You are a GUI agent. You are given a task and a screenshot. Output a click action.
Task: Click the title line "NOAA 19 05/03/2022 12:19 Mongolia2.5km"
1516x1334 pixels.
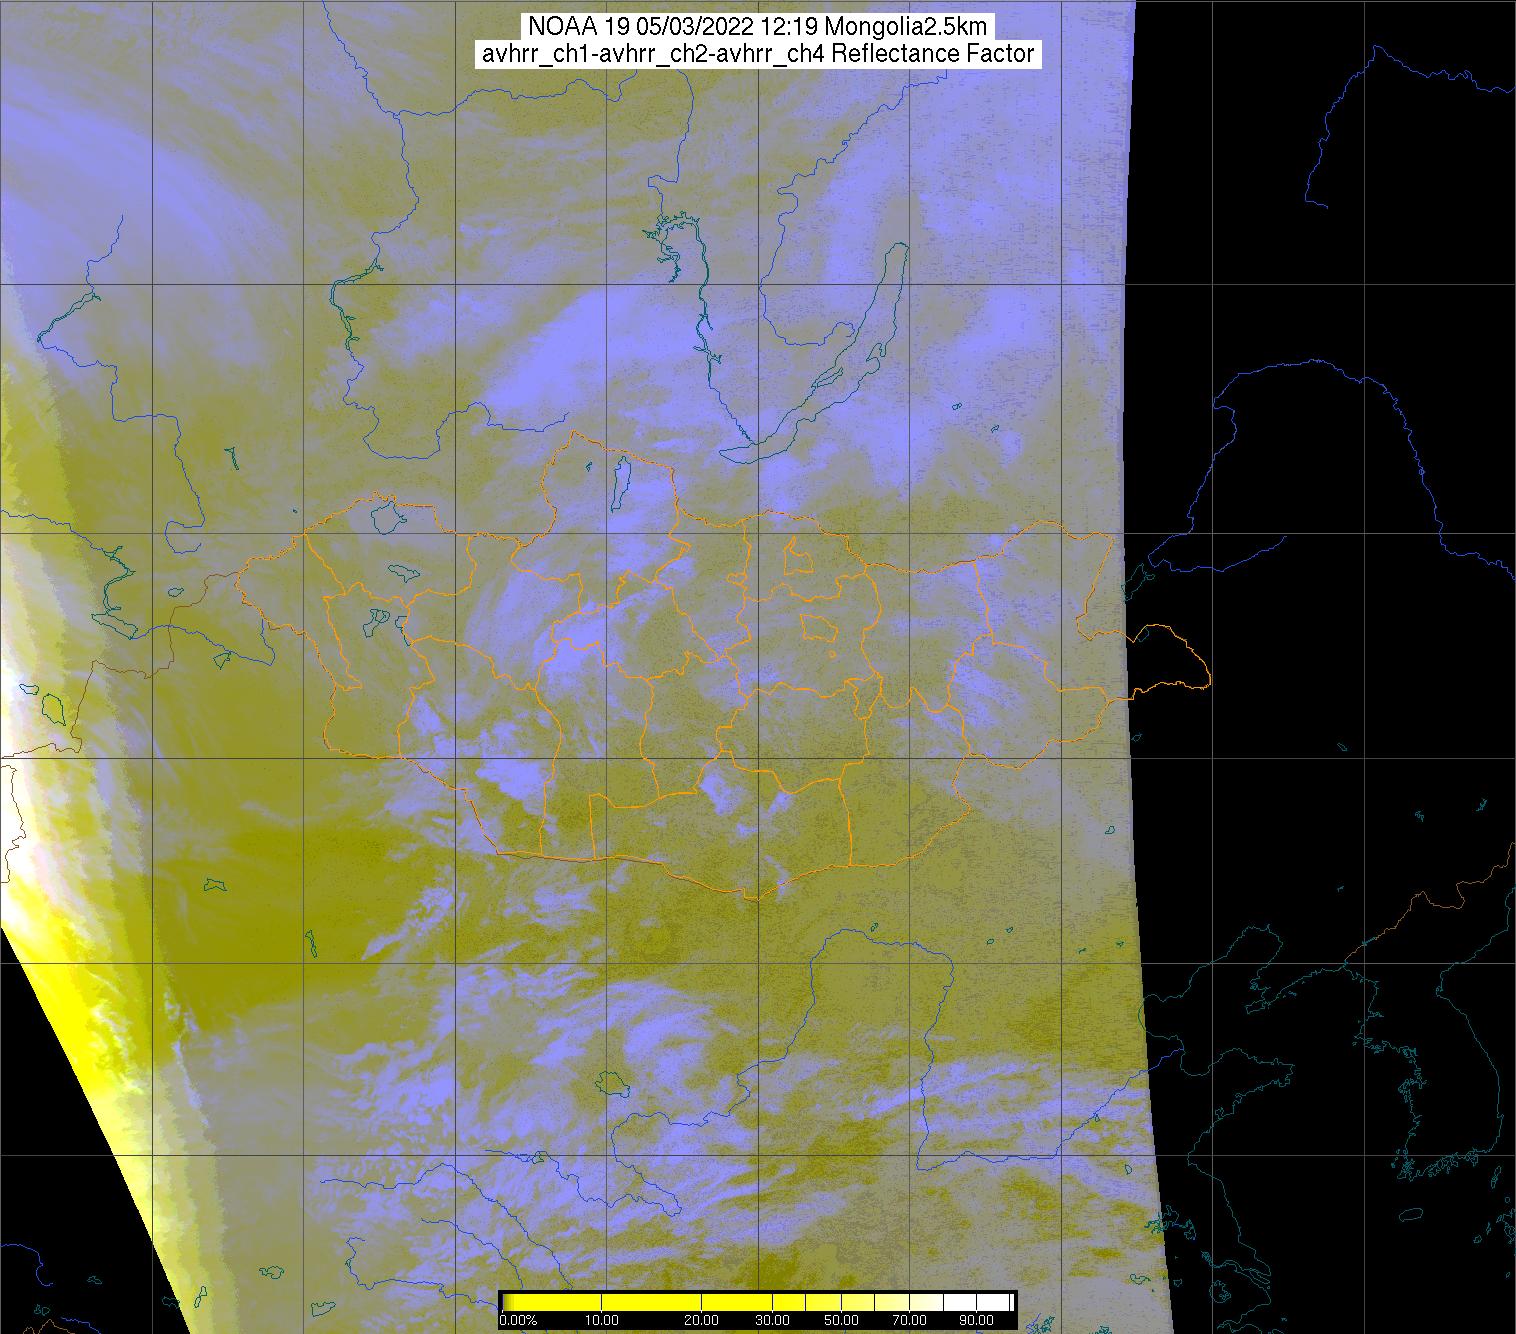758,26
